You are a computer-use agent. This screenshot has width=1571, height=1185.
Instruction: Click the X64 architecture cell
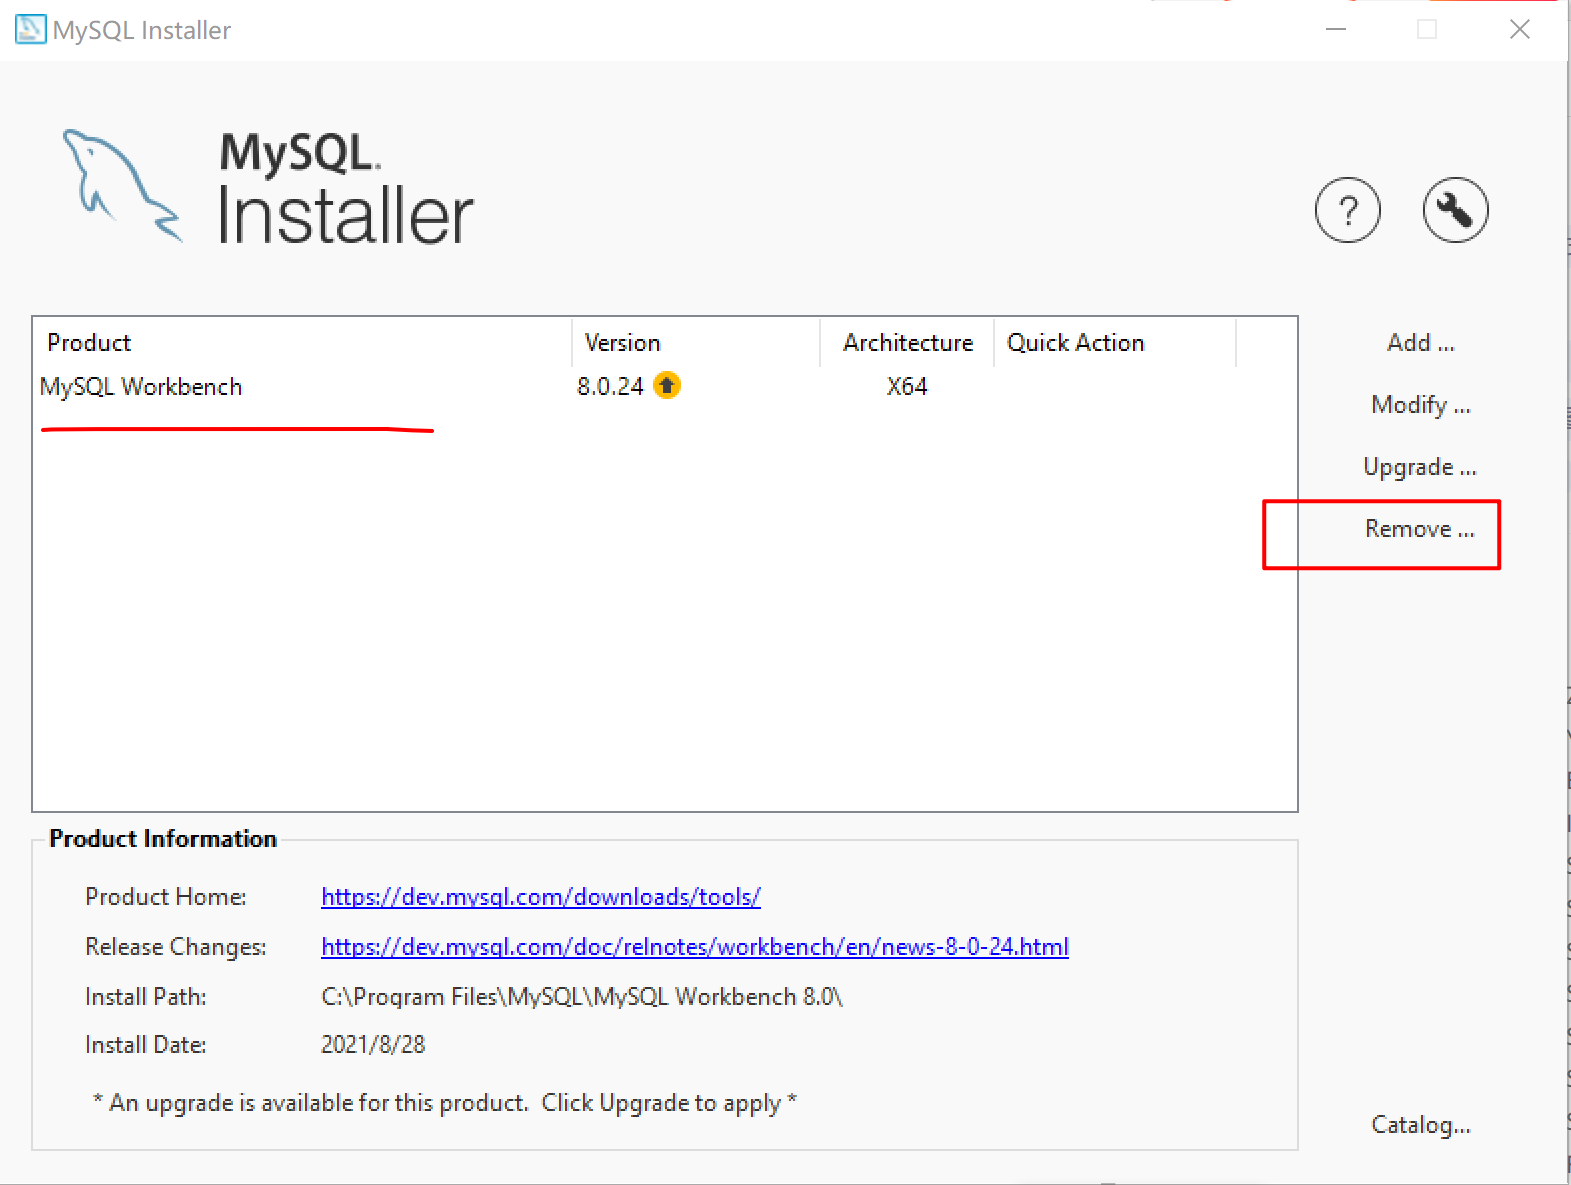907,387
